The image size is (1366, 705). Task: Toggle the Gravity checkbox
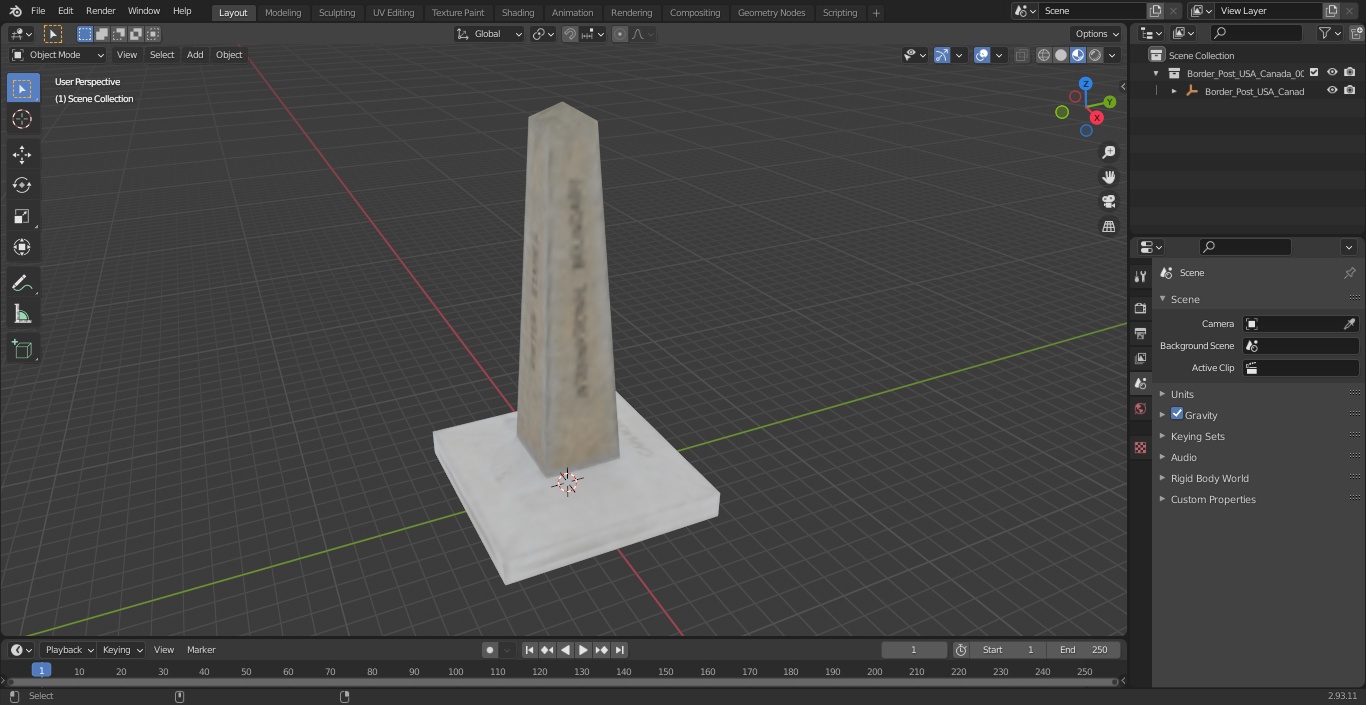[x=1177, y=414]
